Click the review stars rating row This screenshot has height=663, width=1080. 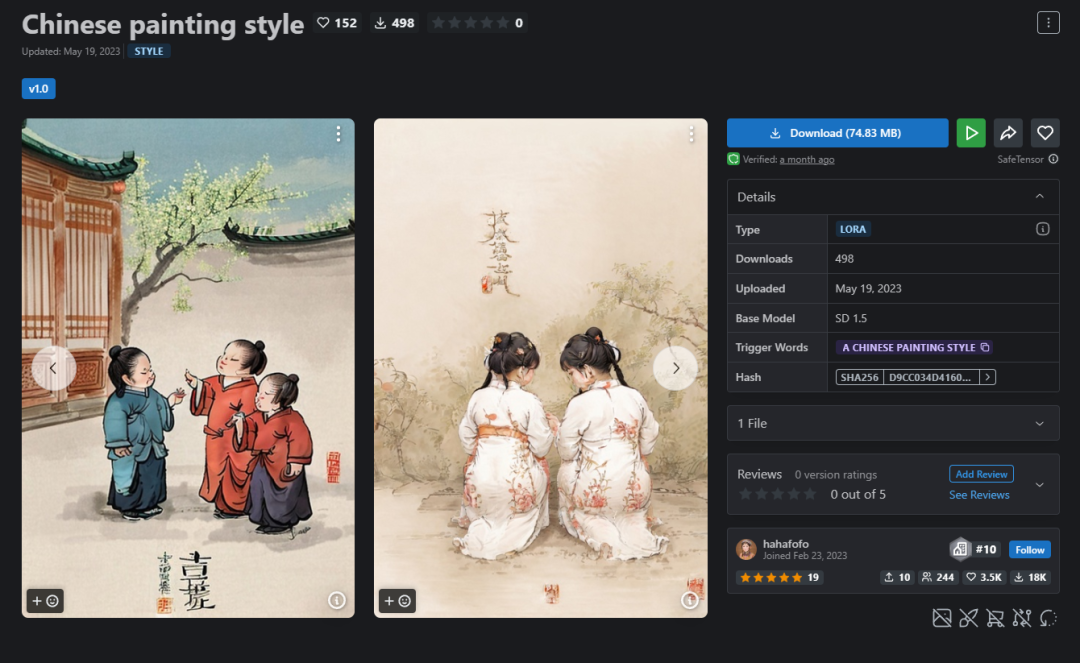coord(777,494)
